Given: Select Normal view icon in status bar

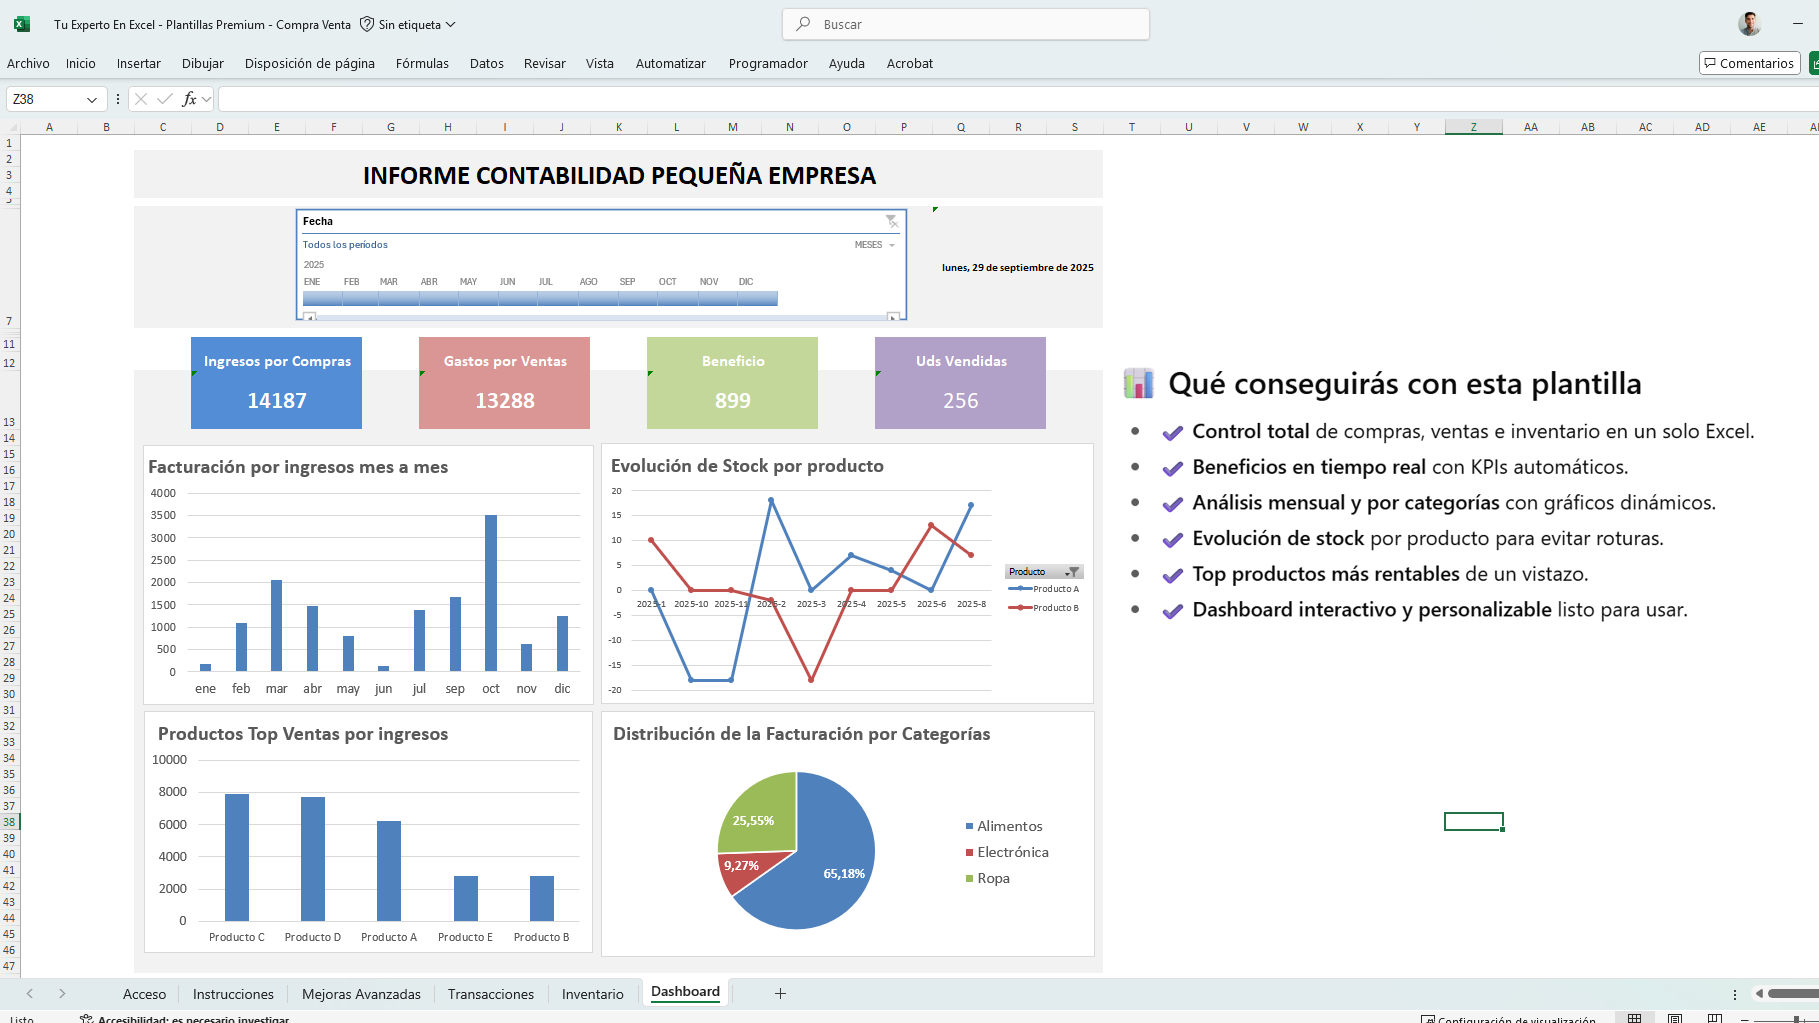Looking at the screenshot, I should click(x=1634, y=1018).
